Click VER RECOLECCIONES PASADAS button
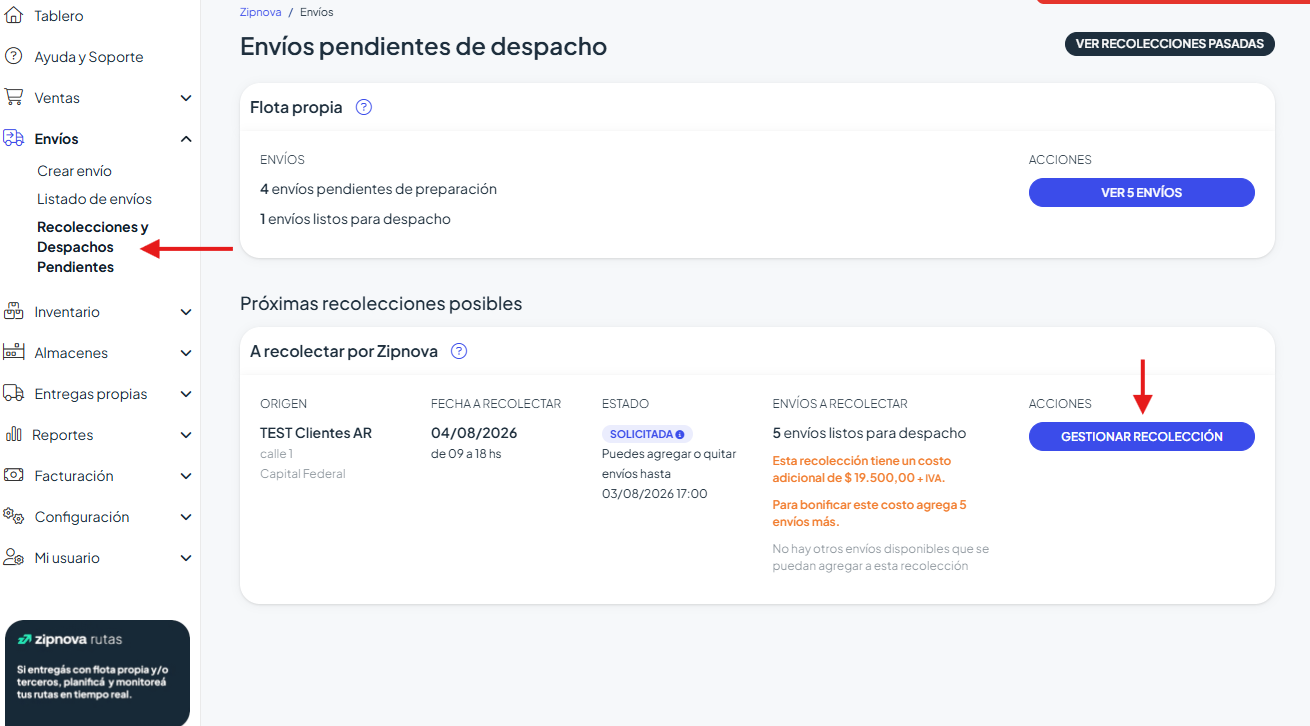Screen dimensions: 1310x726 pyautogui.click(x=1170, y=44)
